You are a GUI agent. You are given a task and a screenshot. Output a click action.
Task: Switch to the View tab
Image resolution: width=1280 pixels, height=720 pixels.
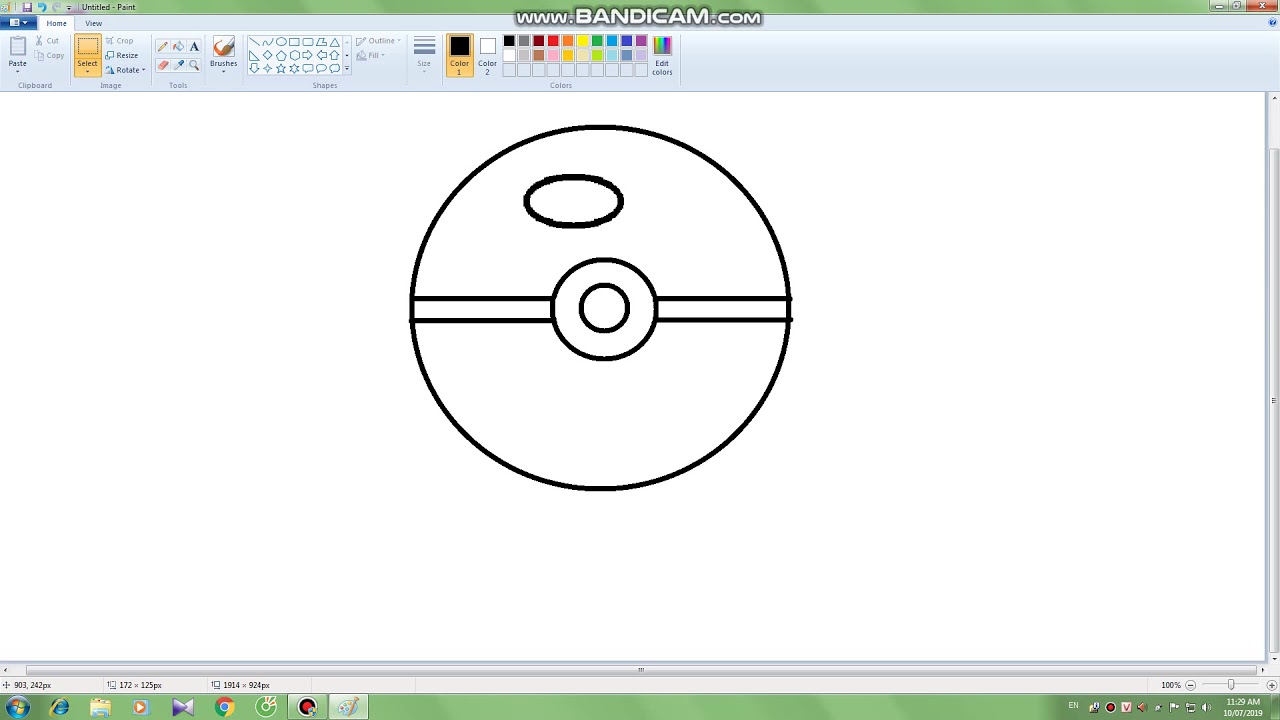click(93, 23)
